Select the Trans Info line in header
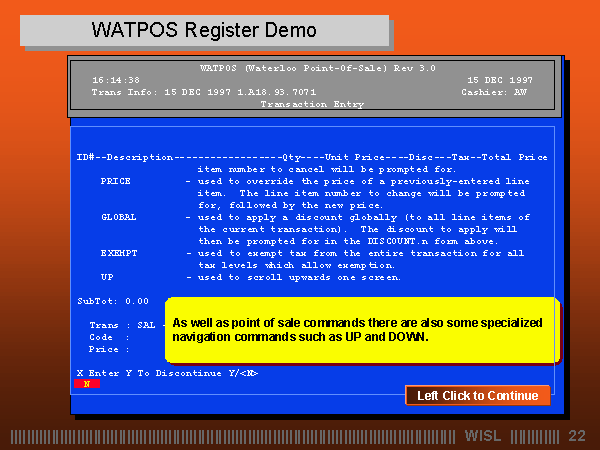This screenshot has height=450, width=600. click(x=204, y=91)
